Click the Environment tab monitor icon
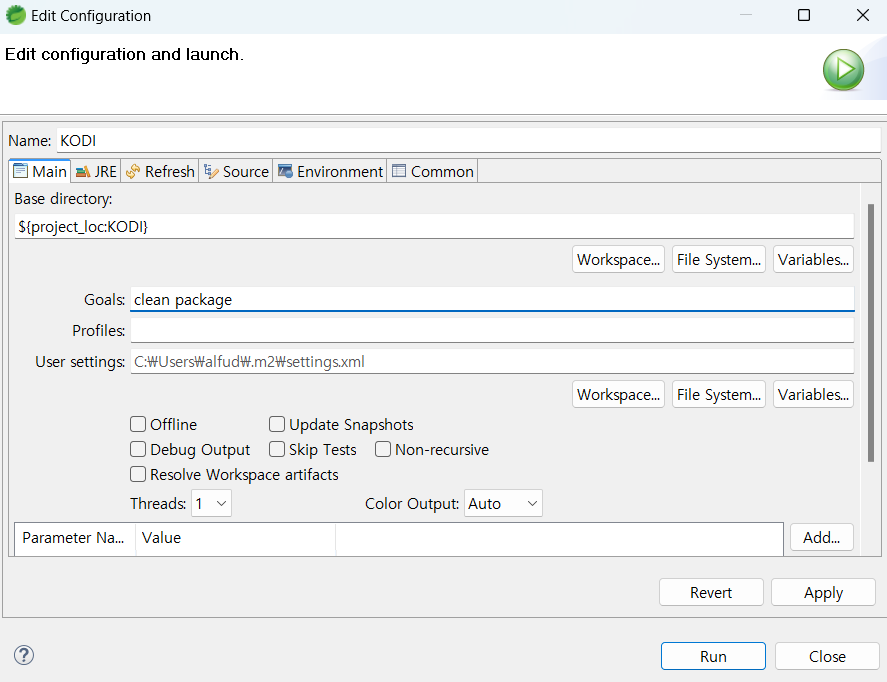The image size is (887, 682). point(285,171)
